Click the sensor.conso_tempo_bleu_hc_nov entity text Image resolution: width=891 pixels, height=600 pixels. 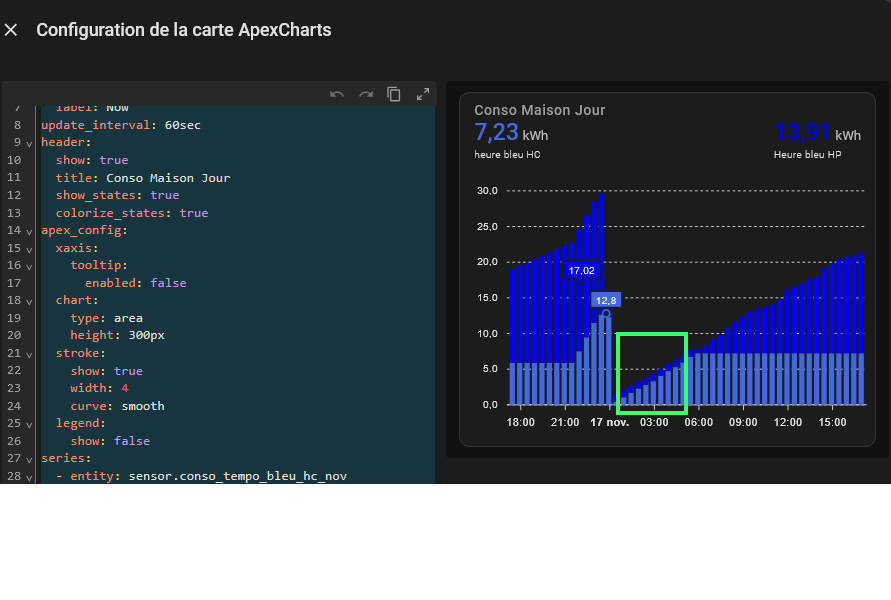point(237,476)
